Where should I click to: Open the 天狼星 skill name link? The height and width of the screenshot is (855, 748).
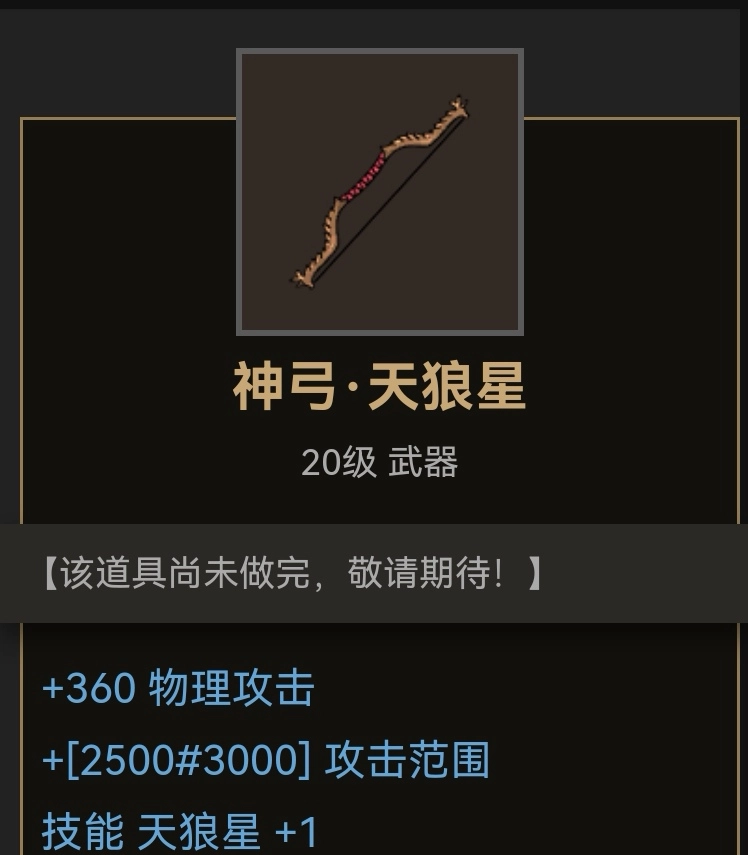(x=198, y=832)
